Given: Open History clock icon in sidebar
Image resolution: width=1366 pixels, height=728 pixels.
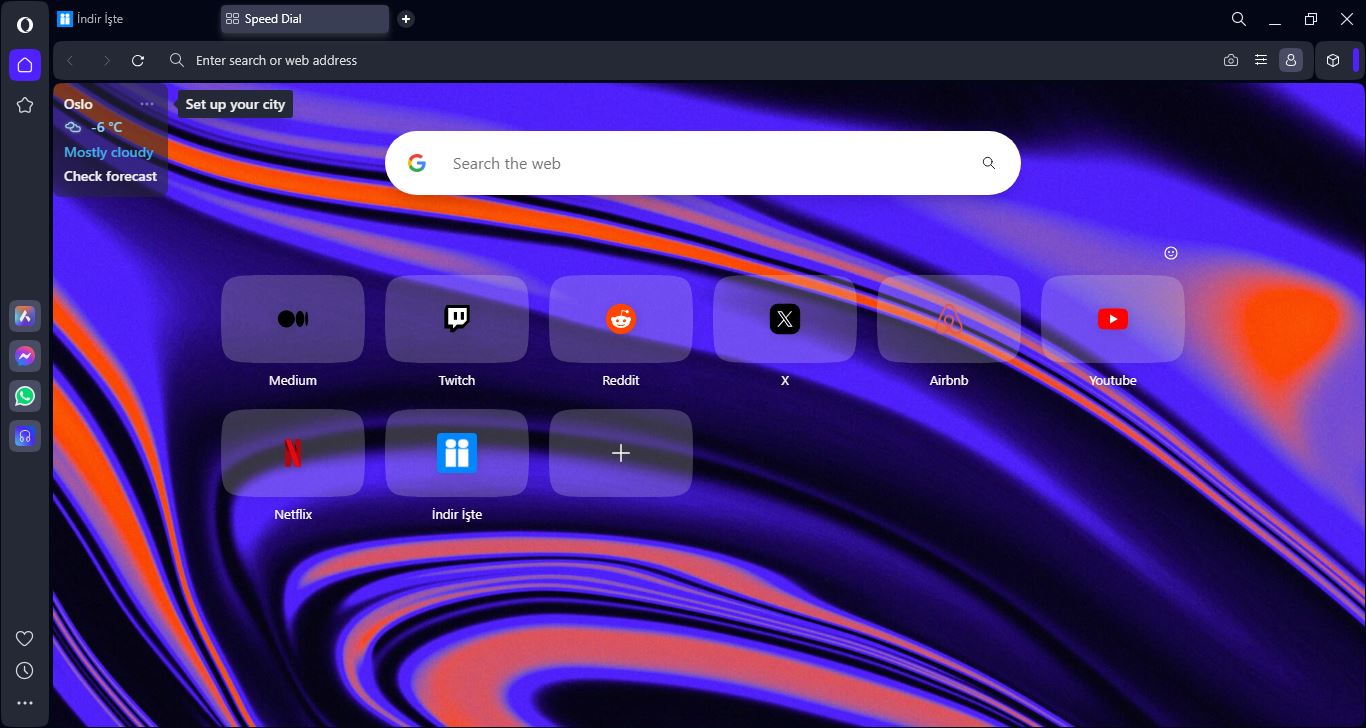Looking at the screenshot, I should pyautogui.click(x=25, y=671).
